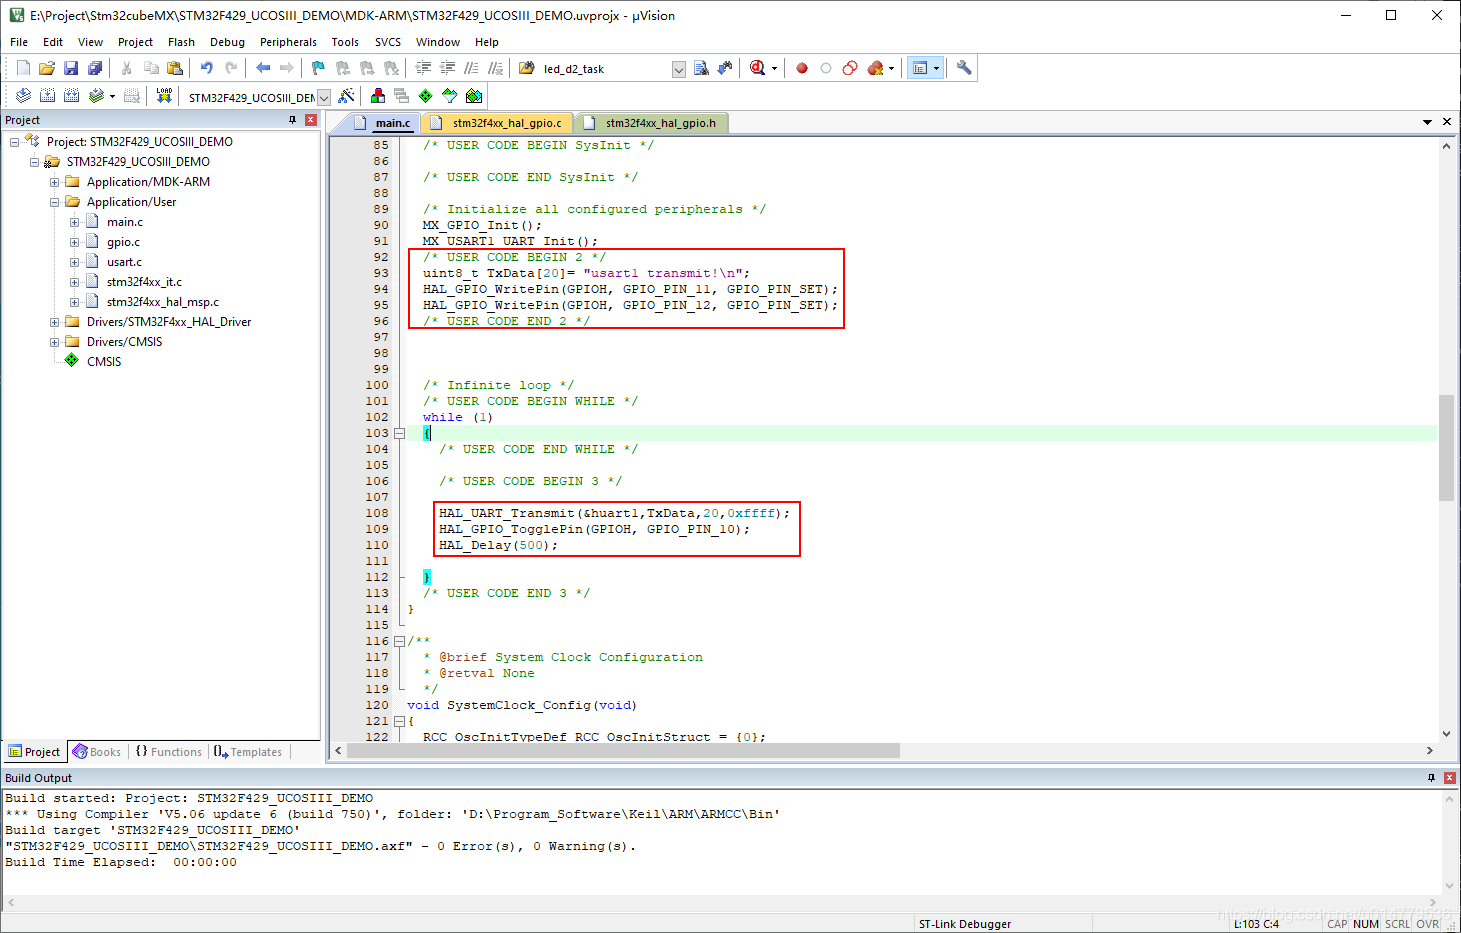Select usart.c in the project tree
The image size is (1461, 933).
(x=124, y=262)
